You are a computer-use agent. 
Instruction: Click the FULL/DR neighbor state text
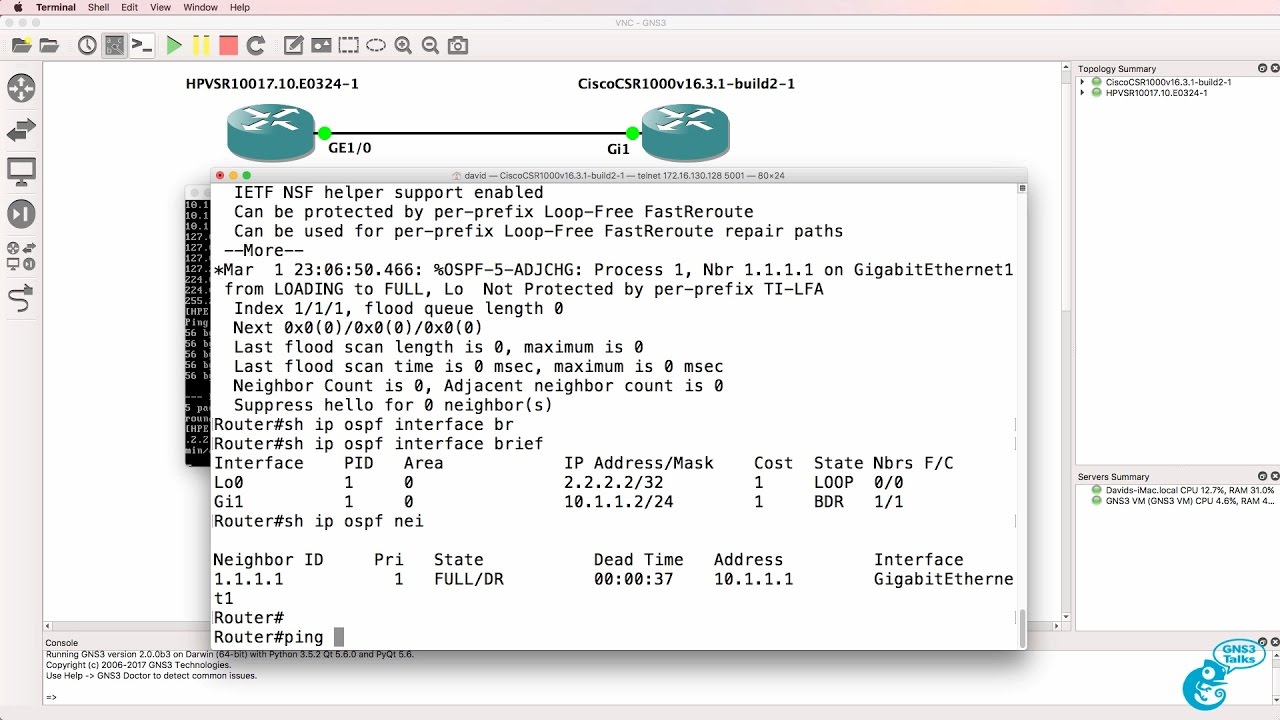pyautogui.click(x=469, y=579)
